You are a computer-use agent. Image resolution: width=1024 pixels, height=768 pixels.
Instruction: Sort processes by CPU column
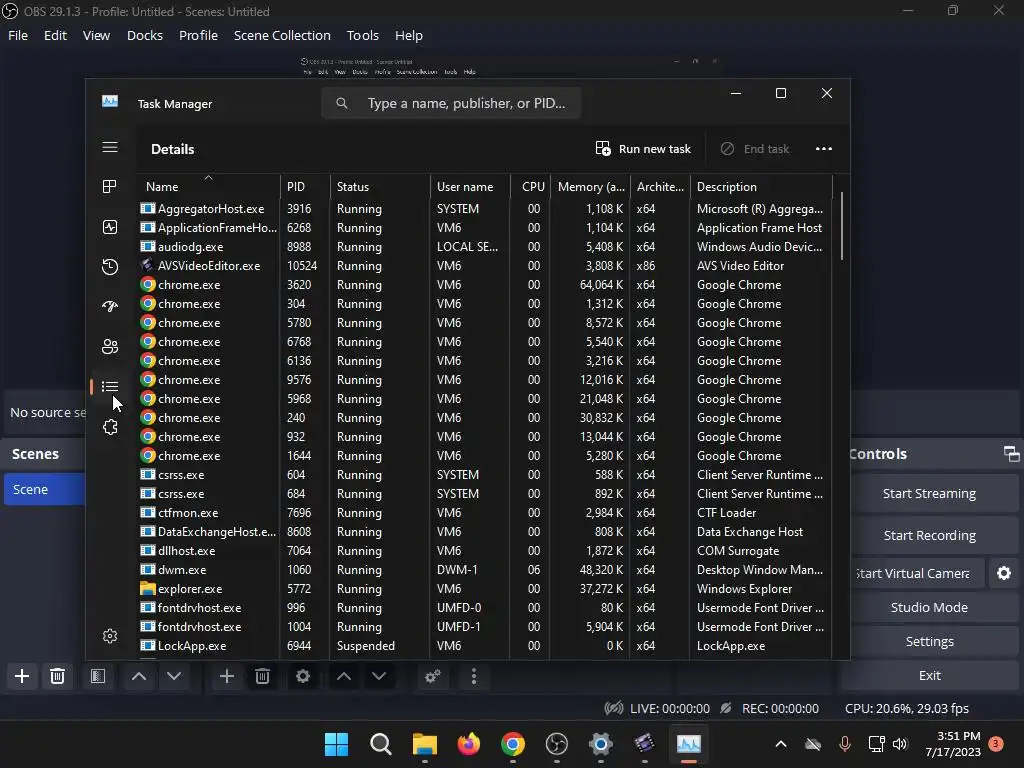530,187
